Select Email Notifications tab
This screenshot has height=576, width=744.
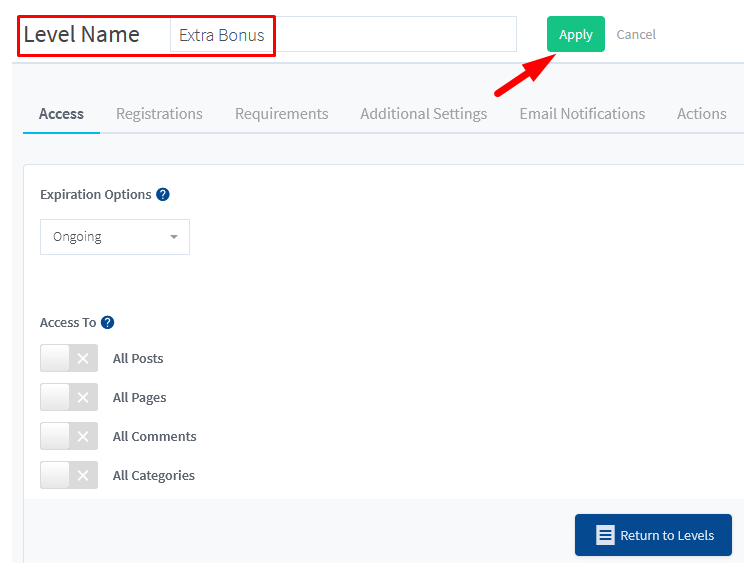point(582,114)
